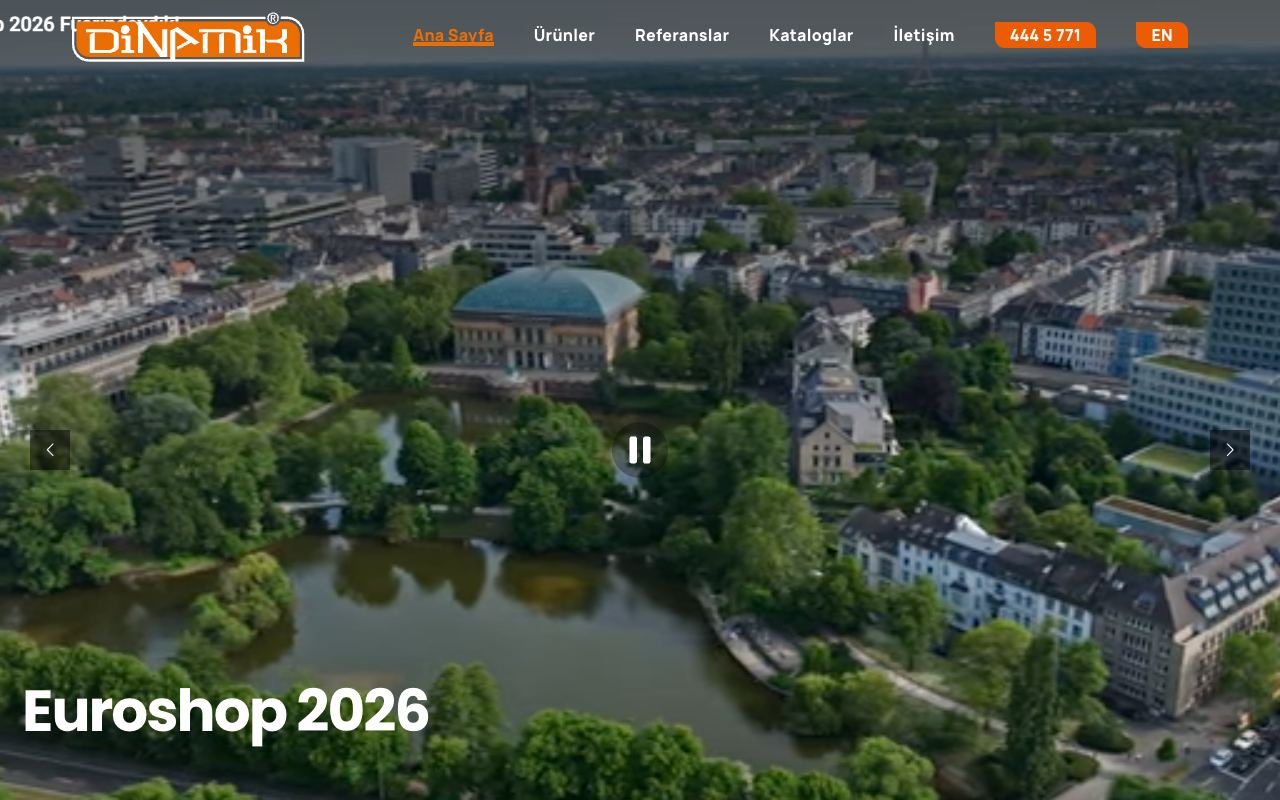The image size is (1280, 800).
Task: Open Kataloglar page
Action: [x=811, y=35]
